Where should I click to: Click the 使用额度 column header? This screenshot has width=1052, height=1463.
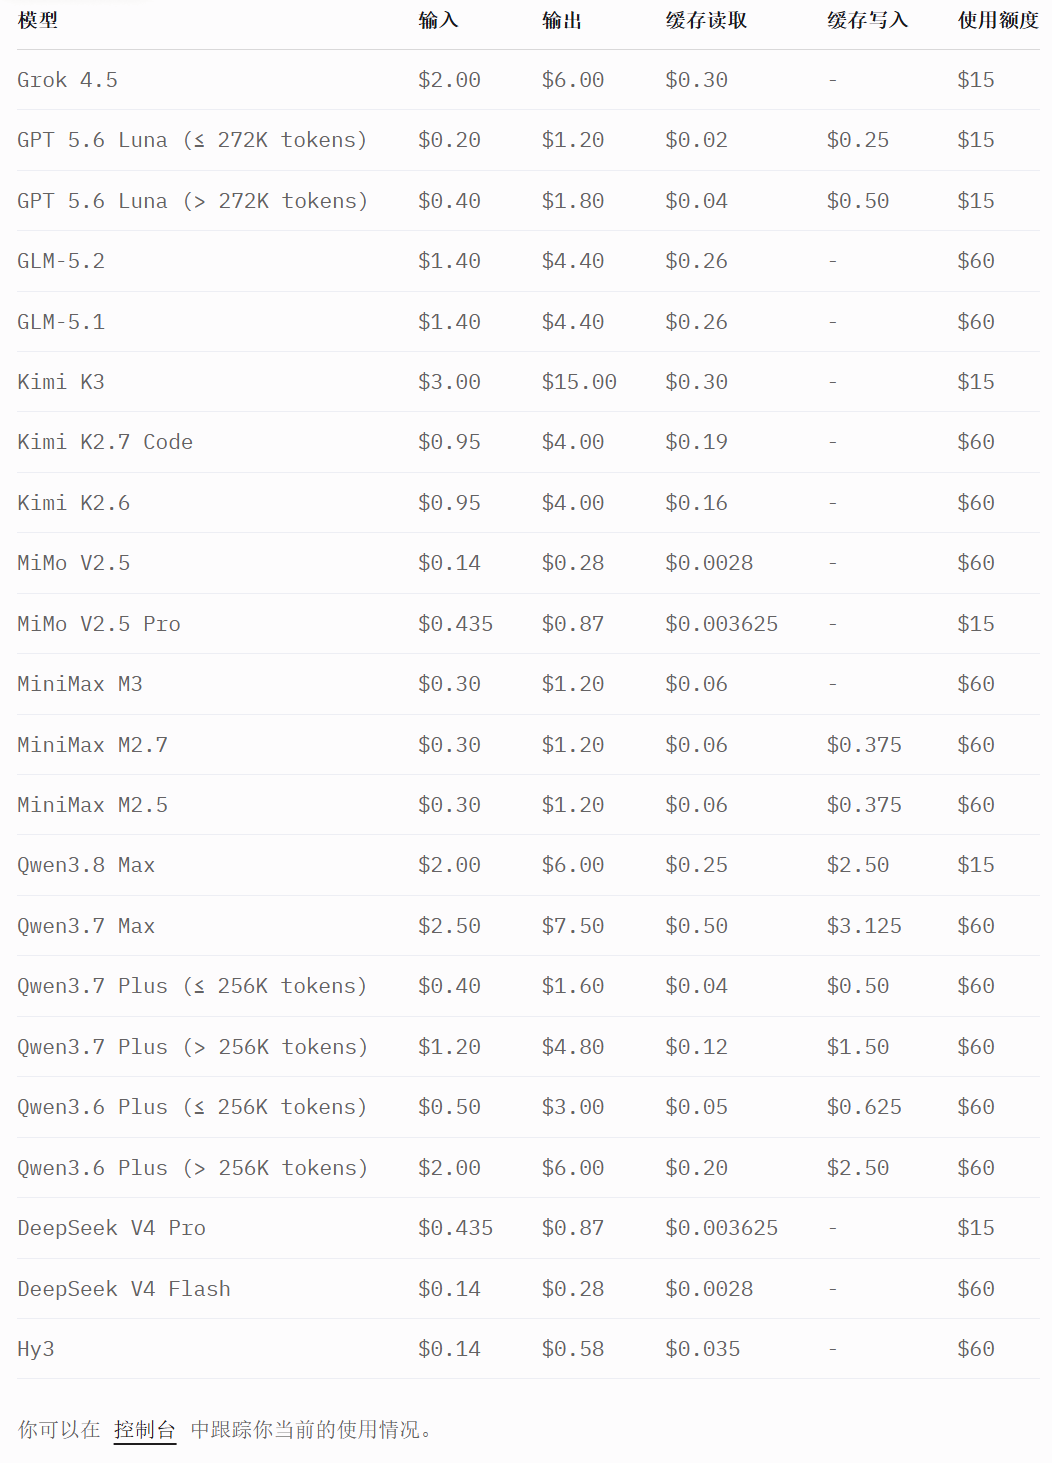[x=998, y=20]
